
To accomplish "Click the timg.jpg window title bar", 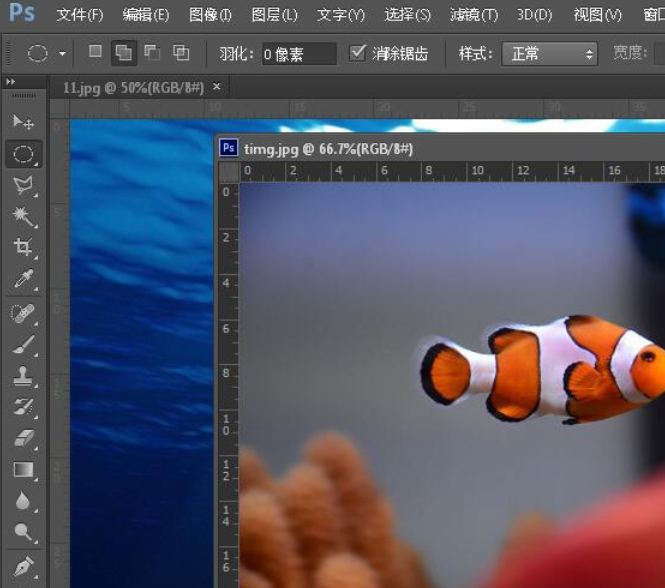I will 440,148.
